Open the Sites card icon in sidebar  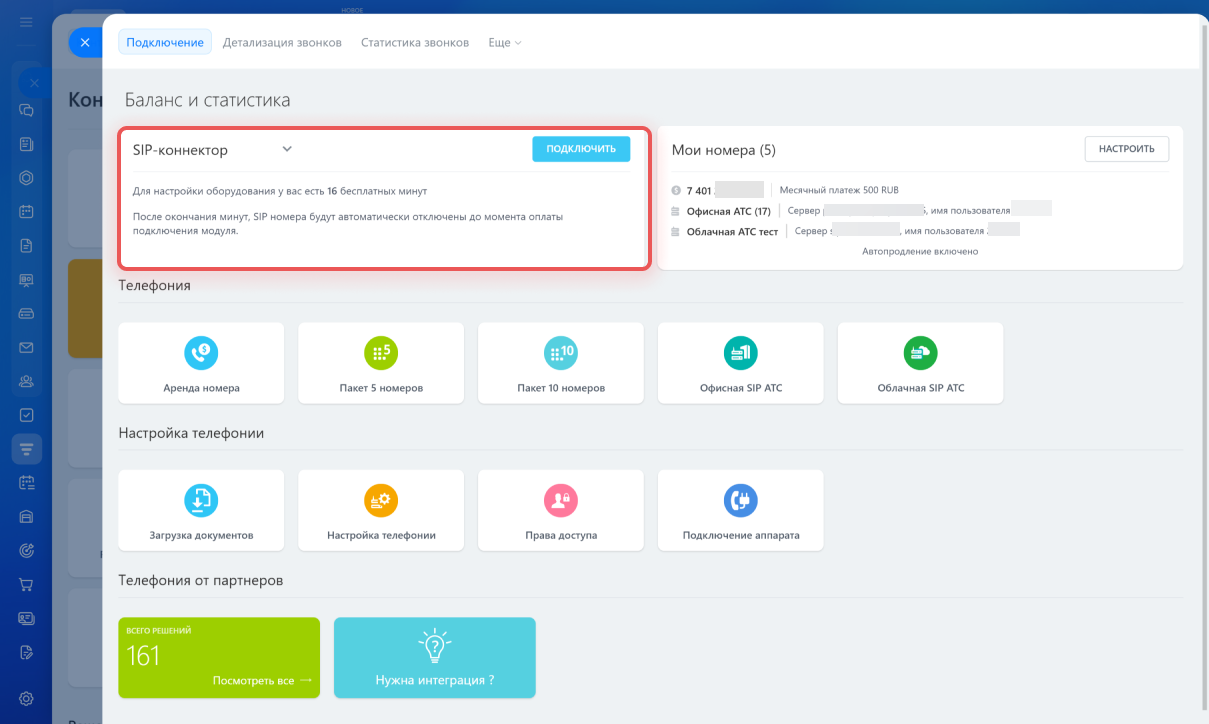click(27, 619)
